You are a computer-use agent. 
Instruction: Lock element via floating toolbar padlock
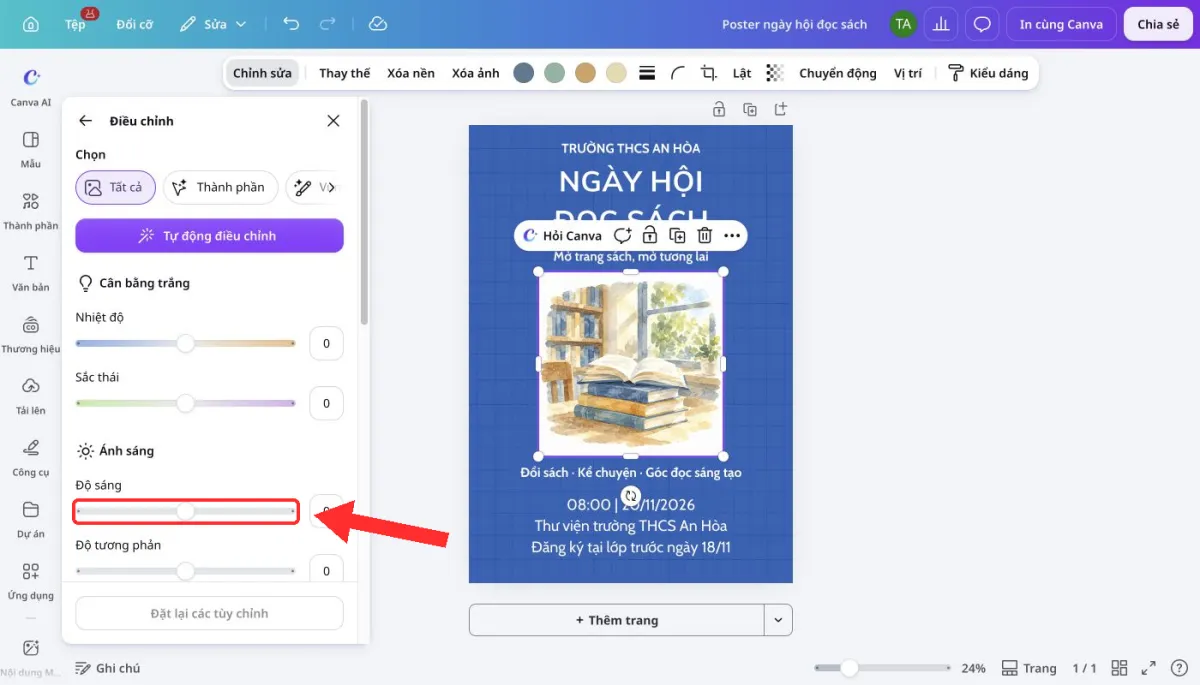point(650,236)
